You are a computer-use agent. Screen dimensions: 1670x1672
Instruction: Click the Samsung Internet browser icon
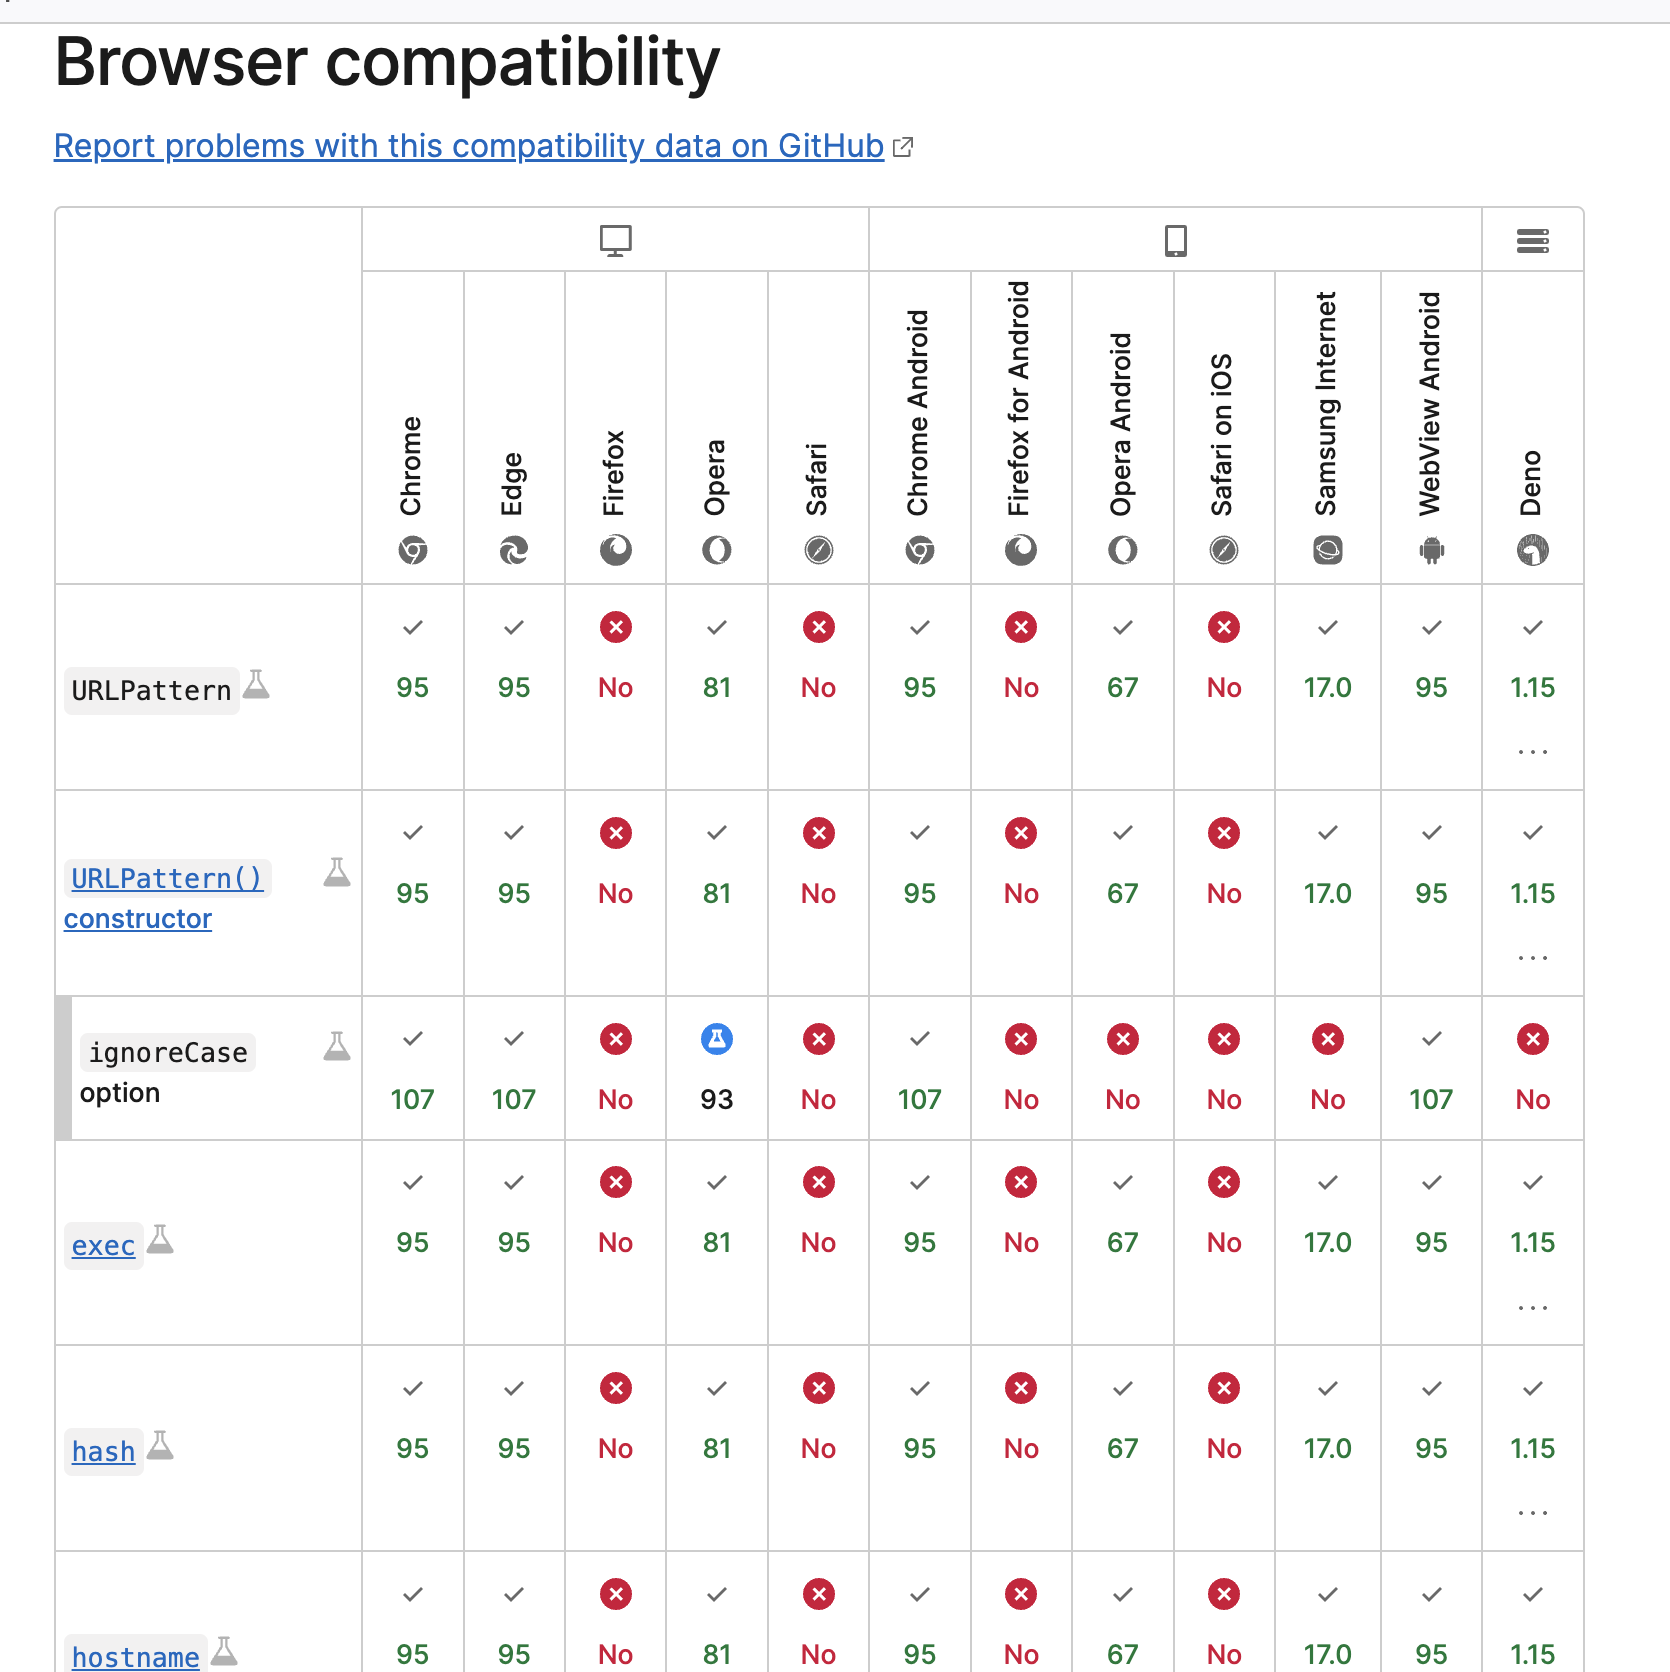click(1328, 550)
